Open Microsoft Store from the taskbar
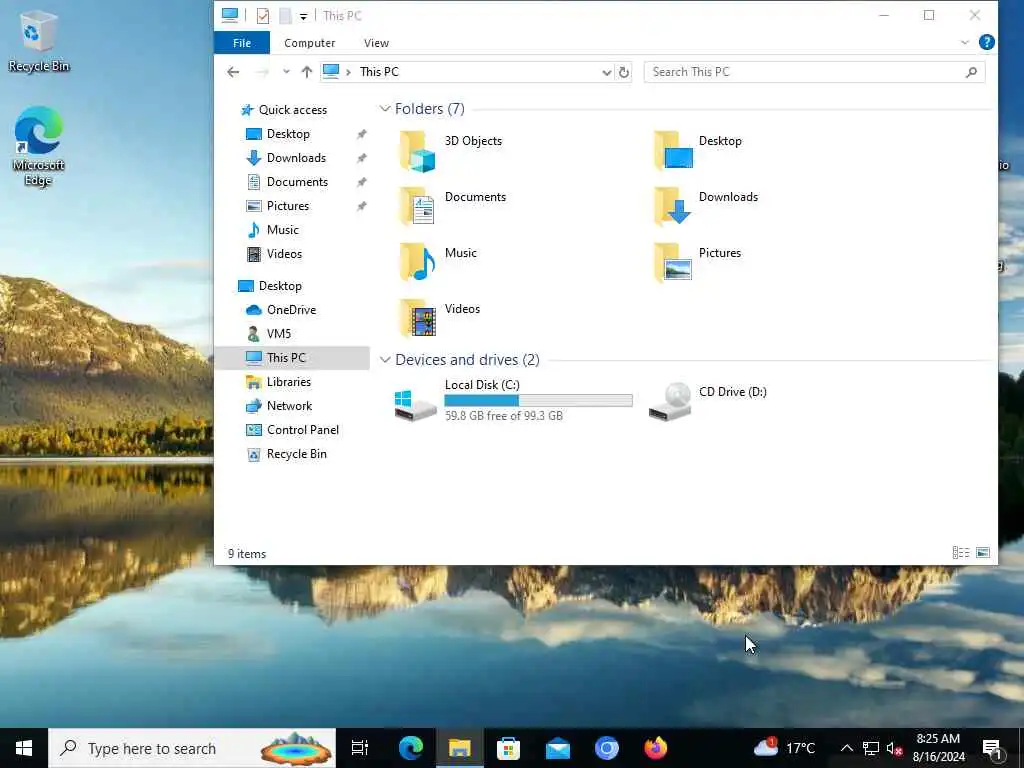Viewport: 1024px width, 768px height. pyautogui.click(x=508, y=748)
